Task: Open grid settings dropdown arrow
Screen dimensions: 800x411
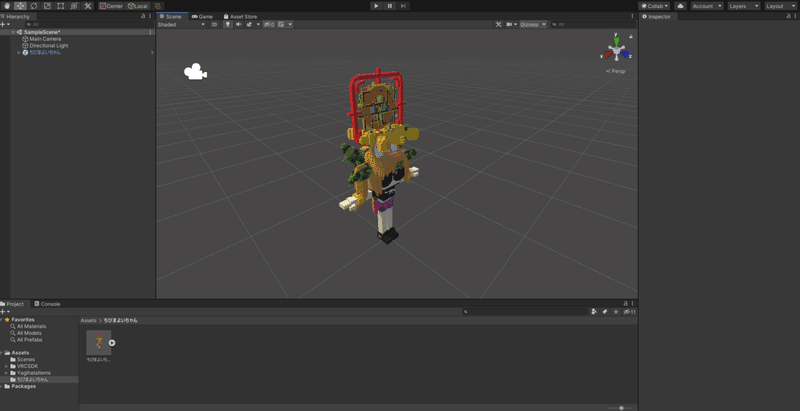Action: (x=290, y=24)
